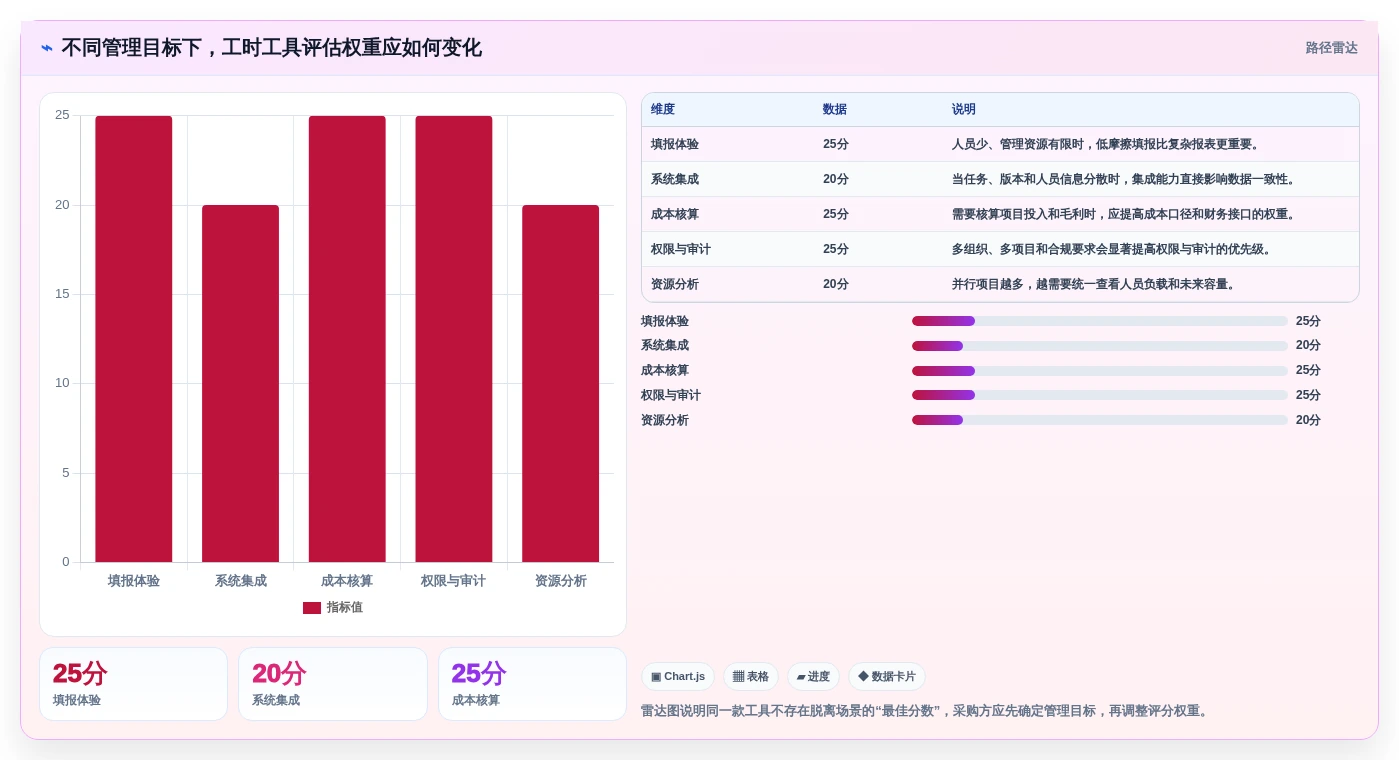1399x760 pixels.
Task: Click the description starting 并行项目越多
Action: coord(1095,284)
